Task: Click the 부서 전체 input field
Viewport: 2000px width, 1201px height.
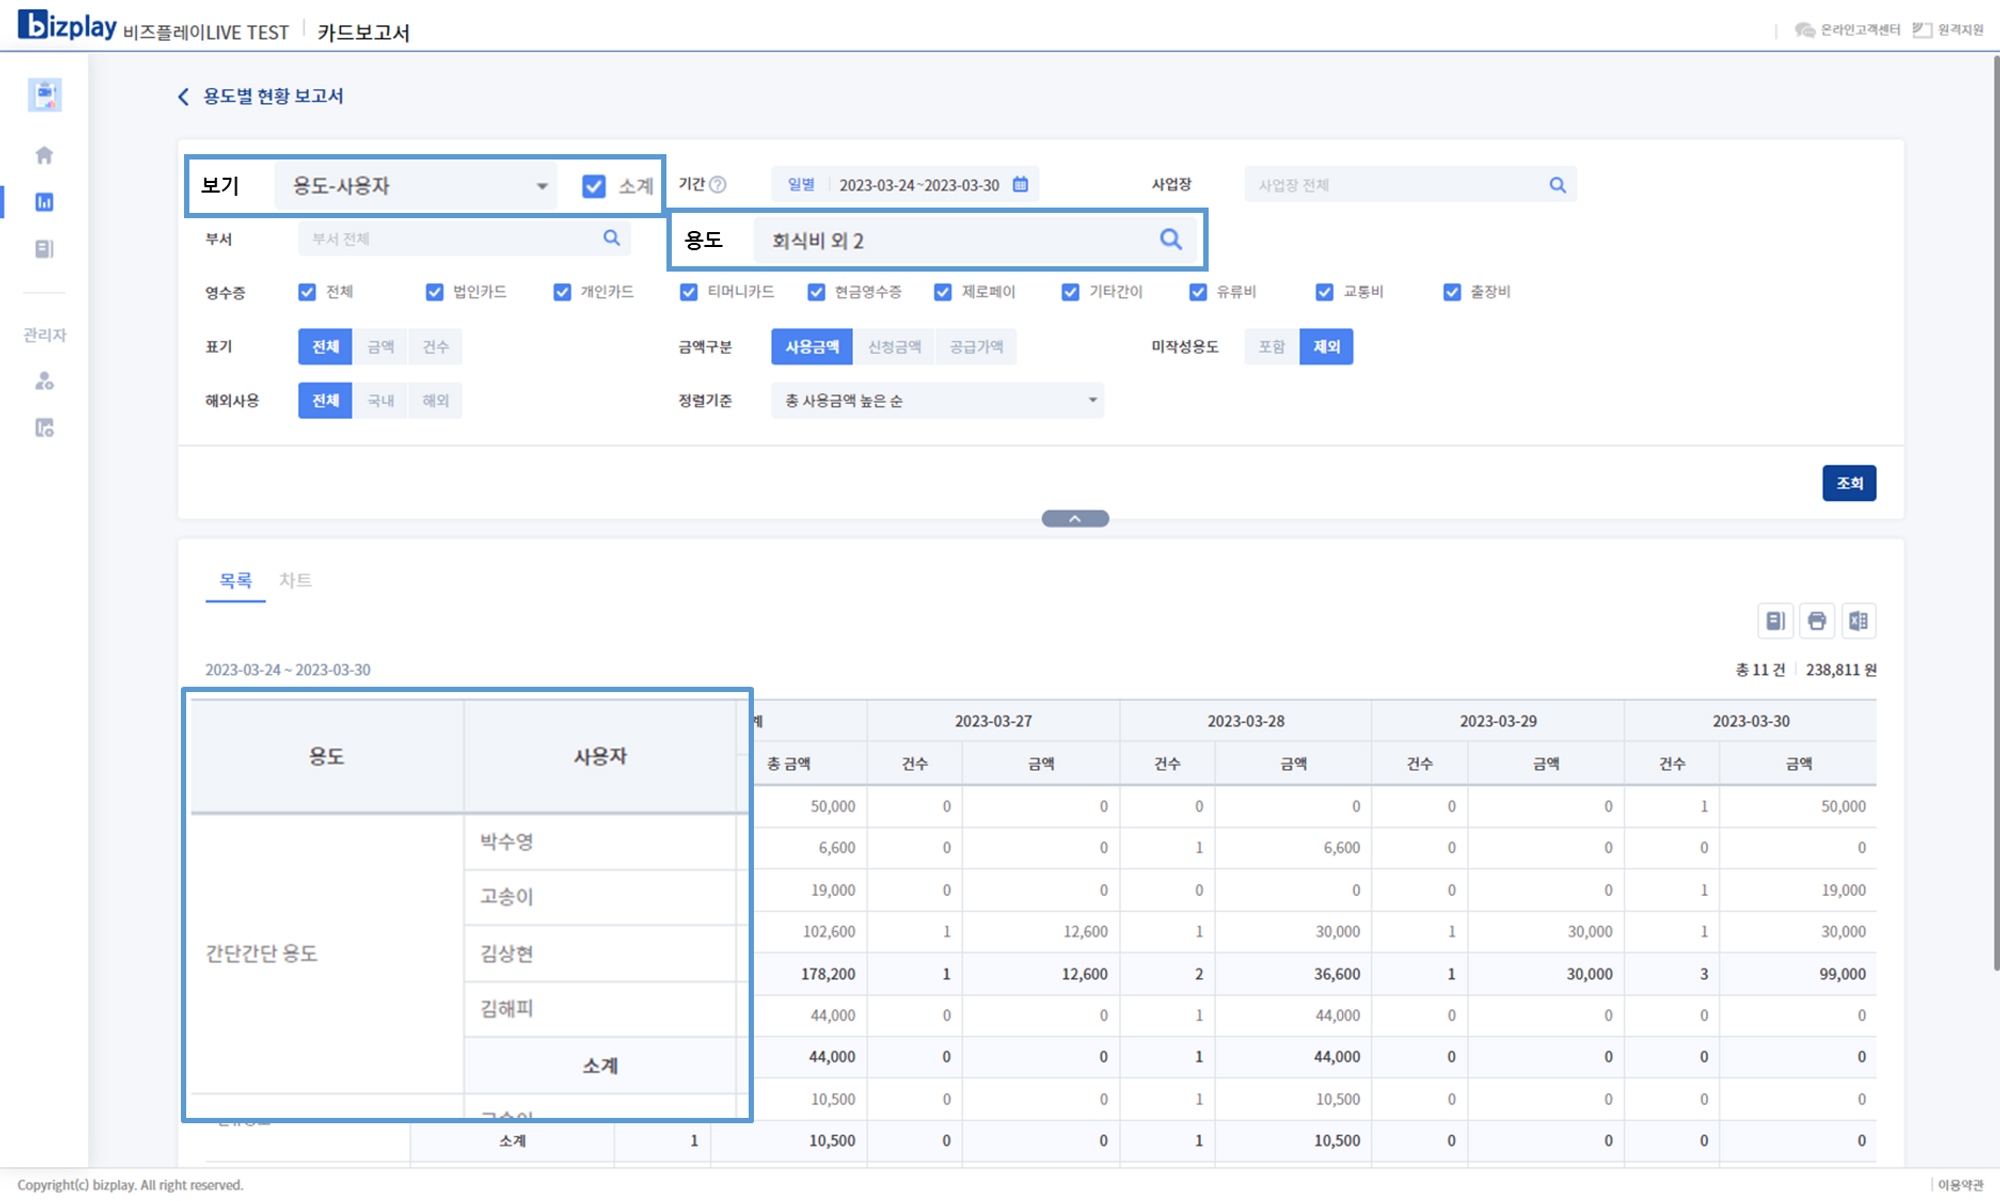Action: tap(464, 239)
